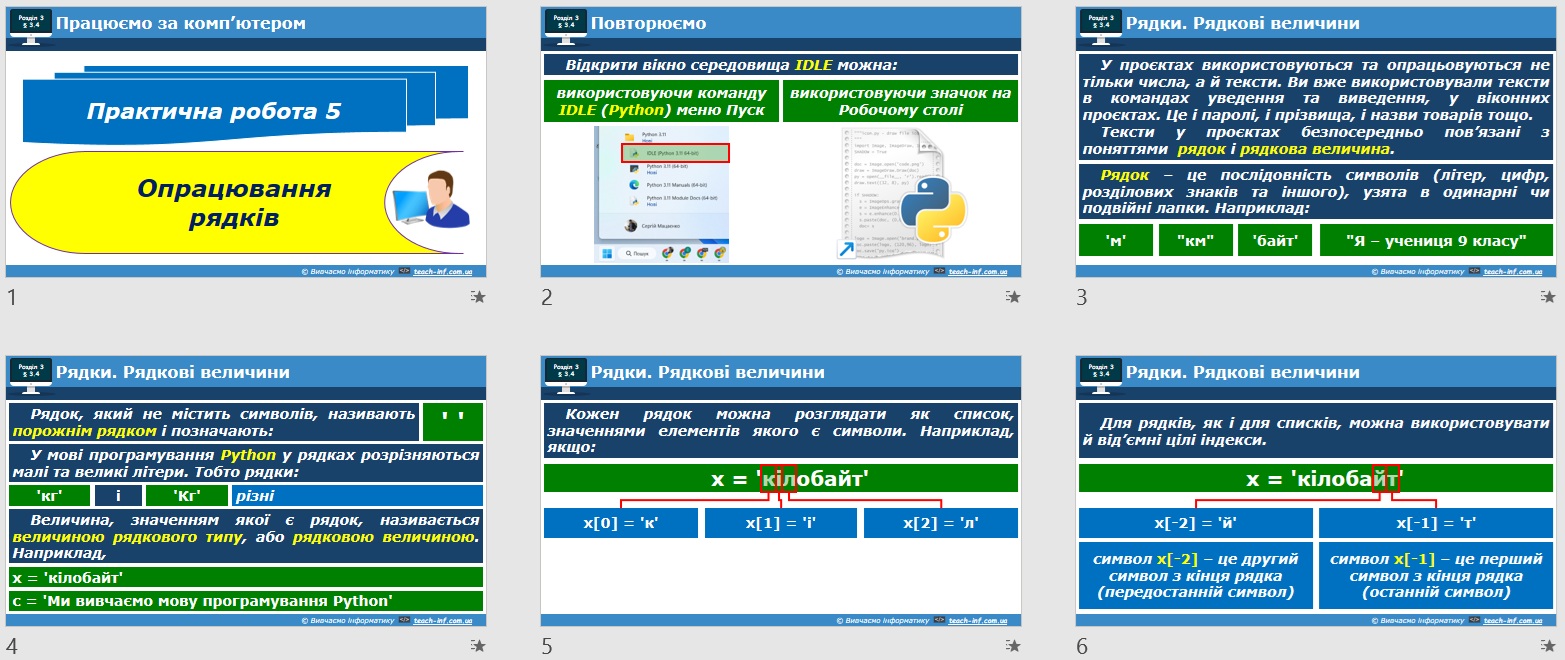Click the animation star icon under slide 6

click(x=1549, y=647)
